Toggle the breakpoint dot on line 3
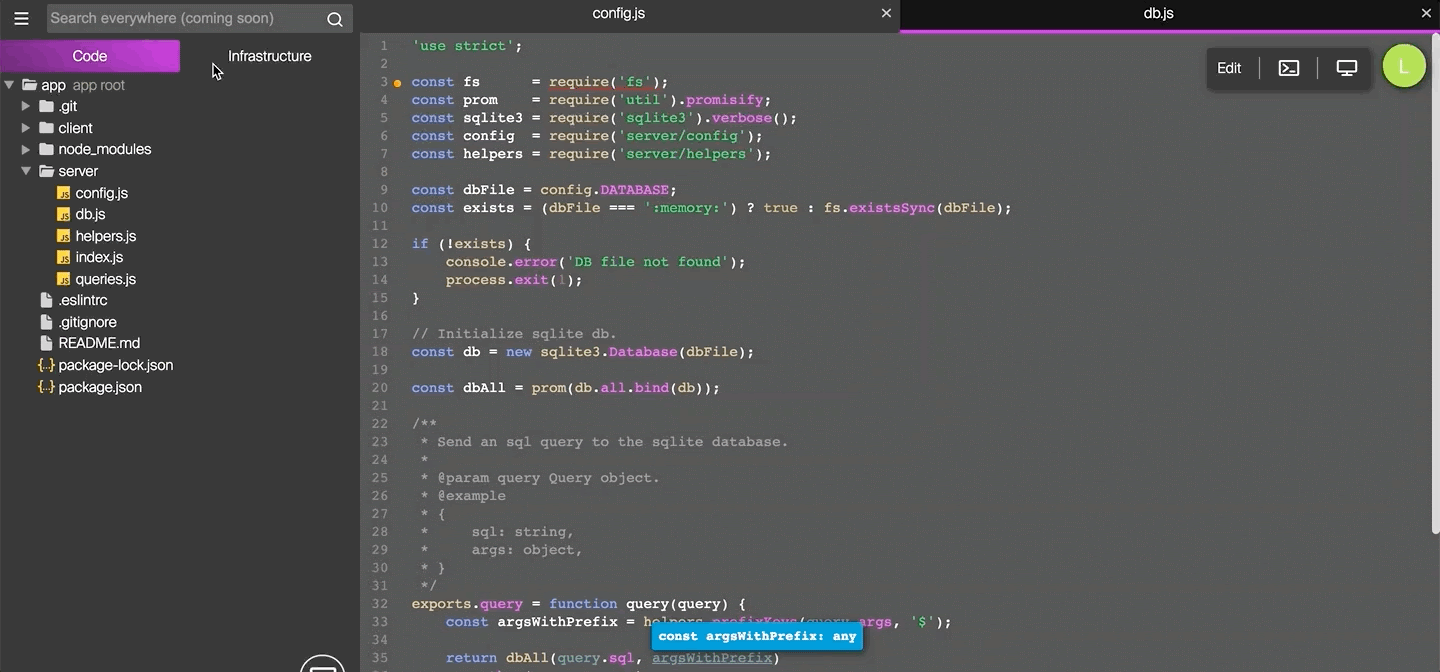Viewport: 1440px width, 672px height. 397,81
